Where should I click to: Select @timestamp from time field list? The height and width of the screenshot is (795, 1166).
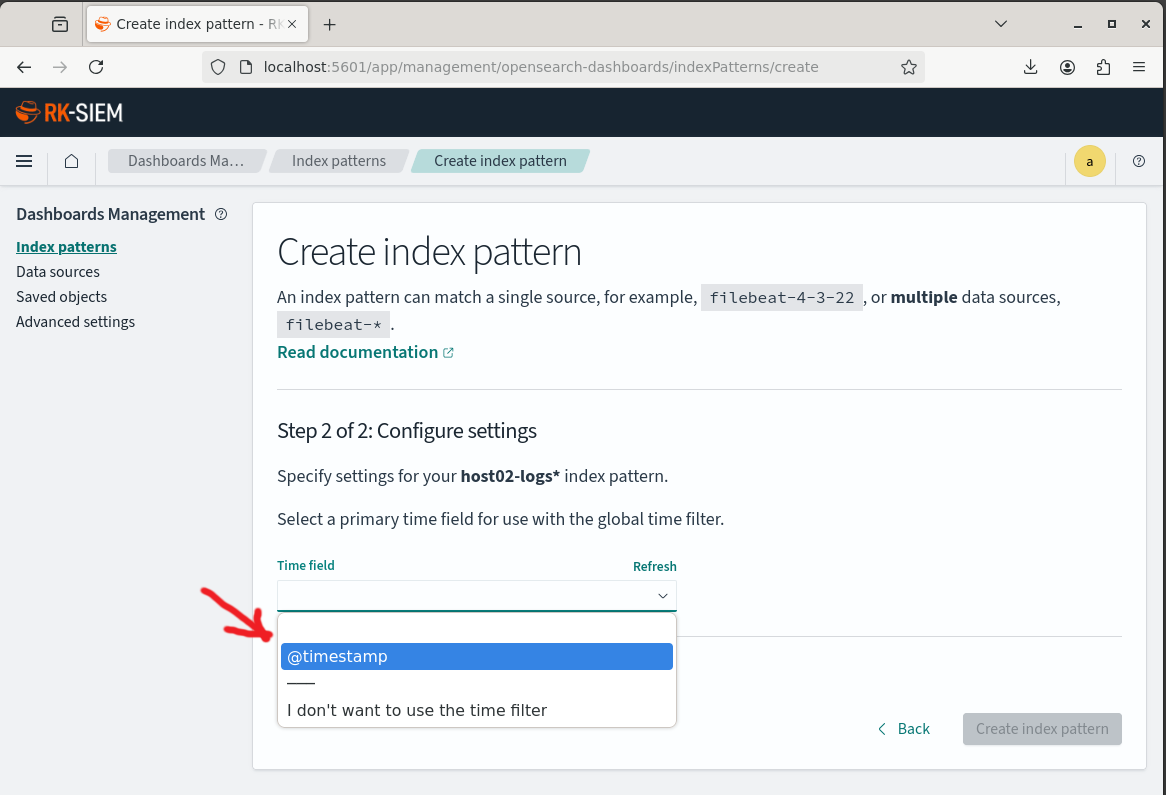pos(476,656)
